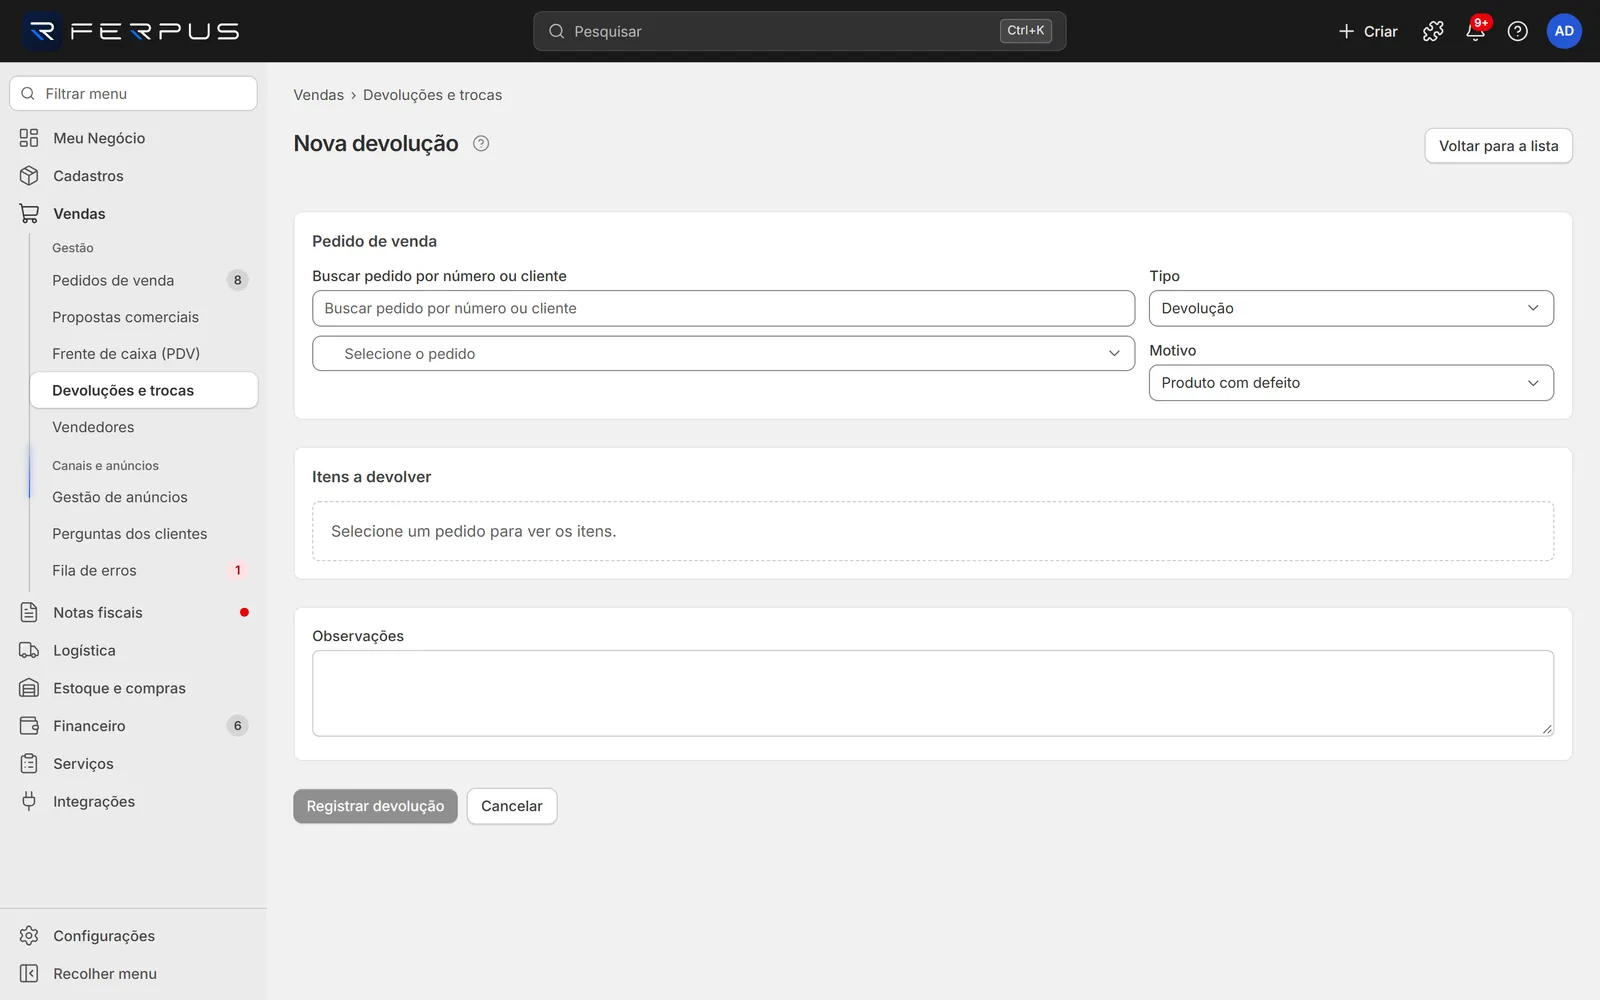This screenshot has width=1600, height=1000.
Task: Select Devoluções e trocas menu item
Action: 143,390
